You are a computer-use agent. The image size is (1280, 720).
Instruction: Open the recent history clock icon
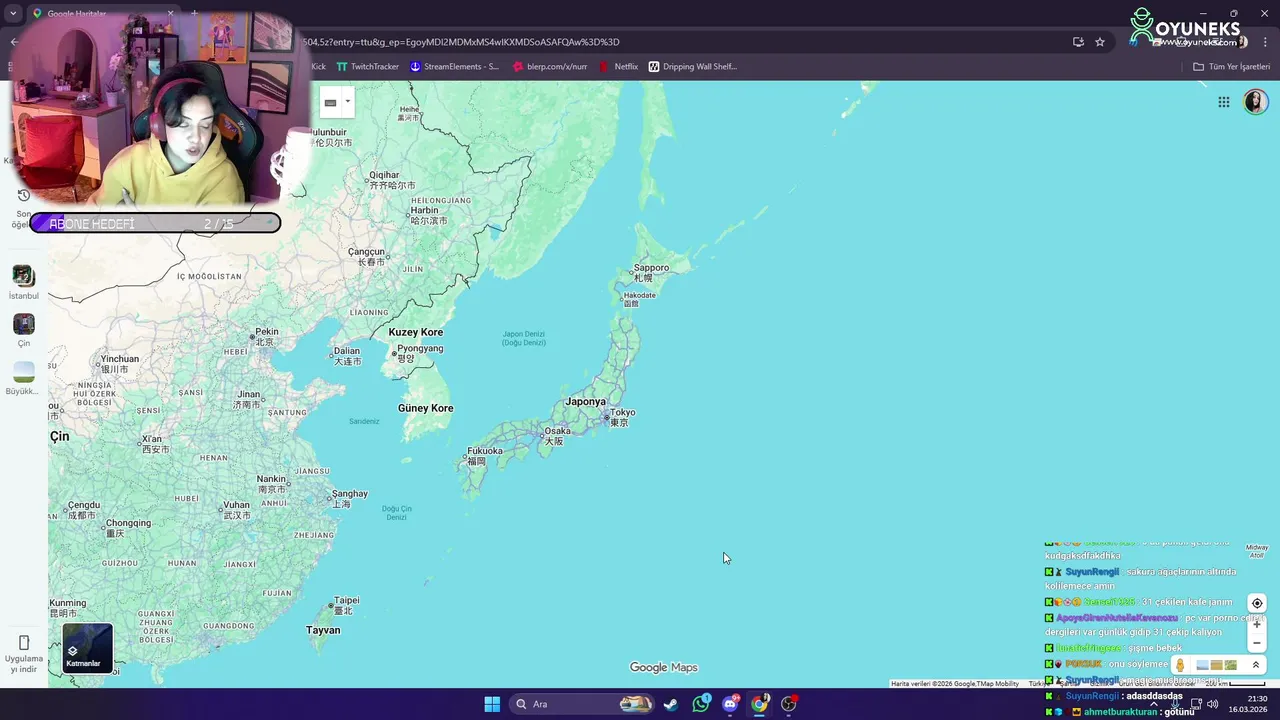click(24, 195)
